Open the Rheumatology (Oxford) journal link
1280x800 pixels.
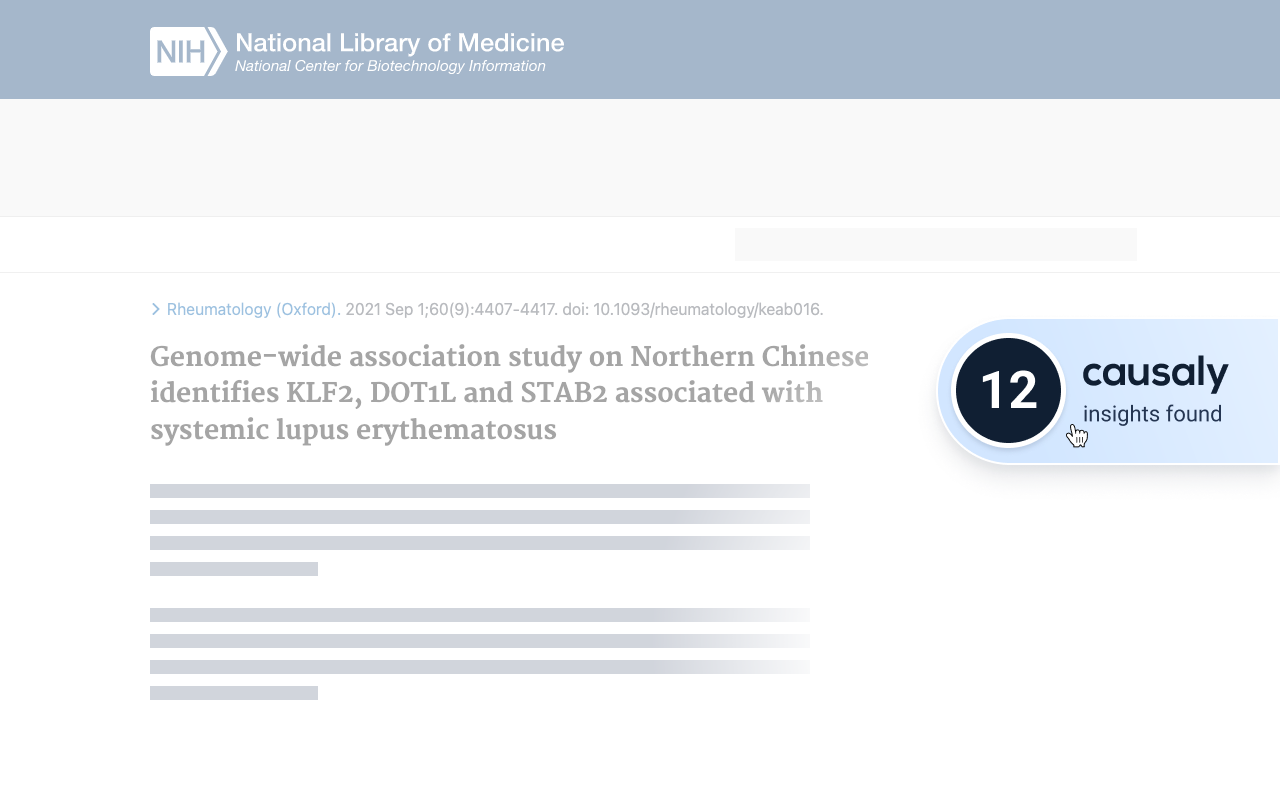(251, 310)
